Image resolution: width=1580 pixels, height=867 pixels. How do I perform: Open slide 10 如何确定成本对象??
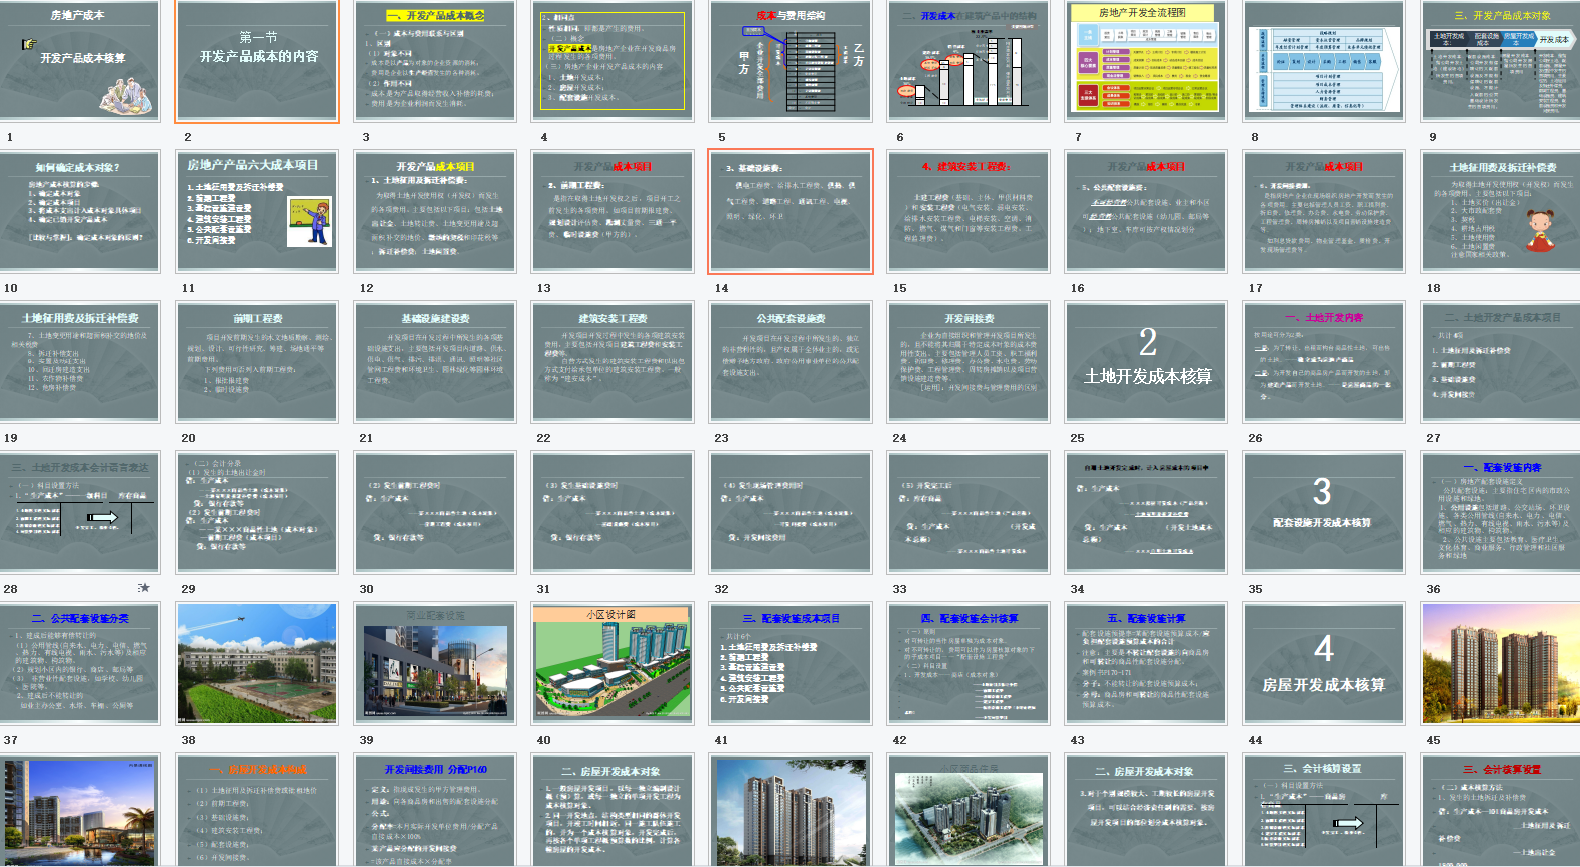click(x=79, y=211)
